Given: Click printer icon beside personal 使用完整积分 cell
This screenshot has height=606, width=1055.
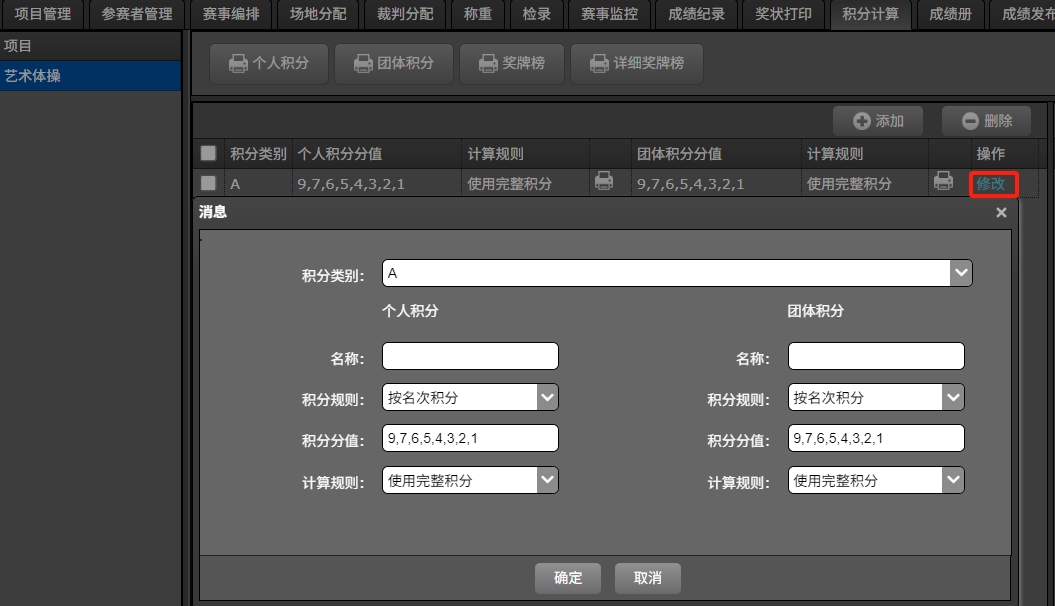Looking at the screenshot, I should 604,181.
